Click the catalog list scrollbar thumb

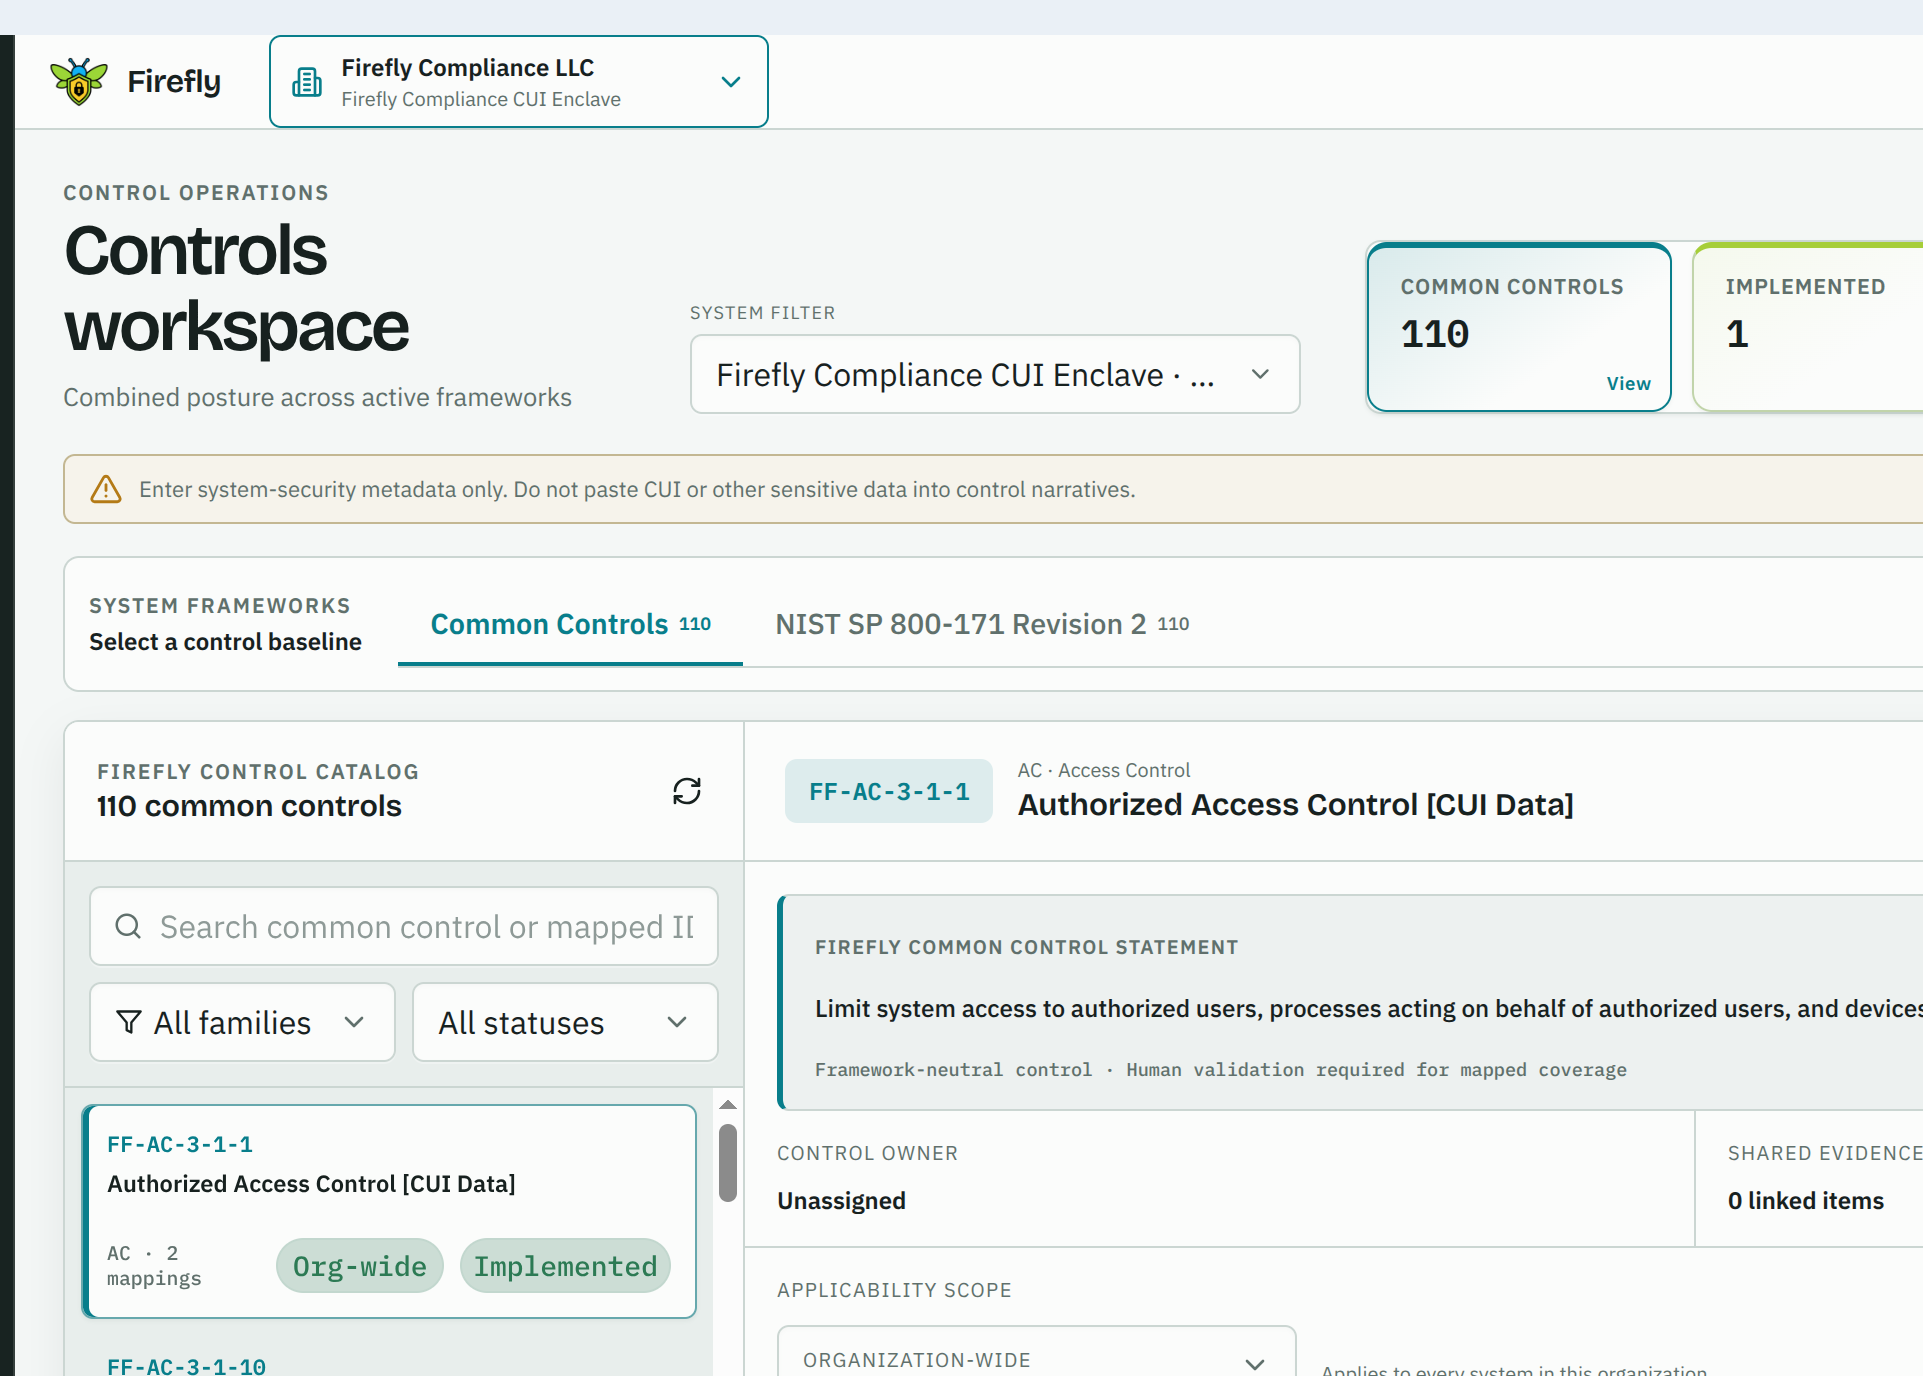pyautogui.click(x=728, y=1162)
